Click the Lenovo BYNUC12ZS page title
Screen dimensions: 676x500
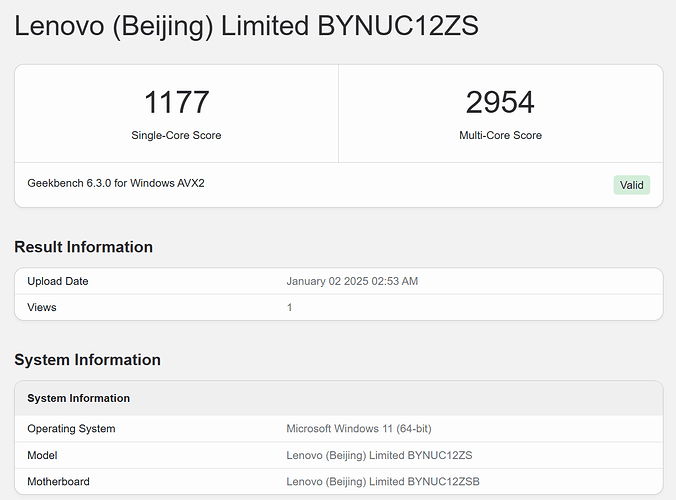pos(246,26)
